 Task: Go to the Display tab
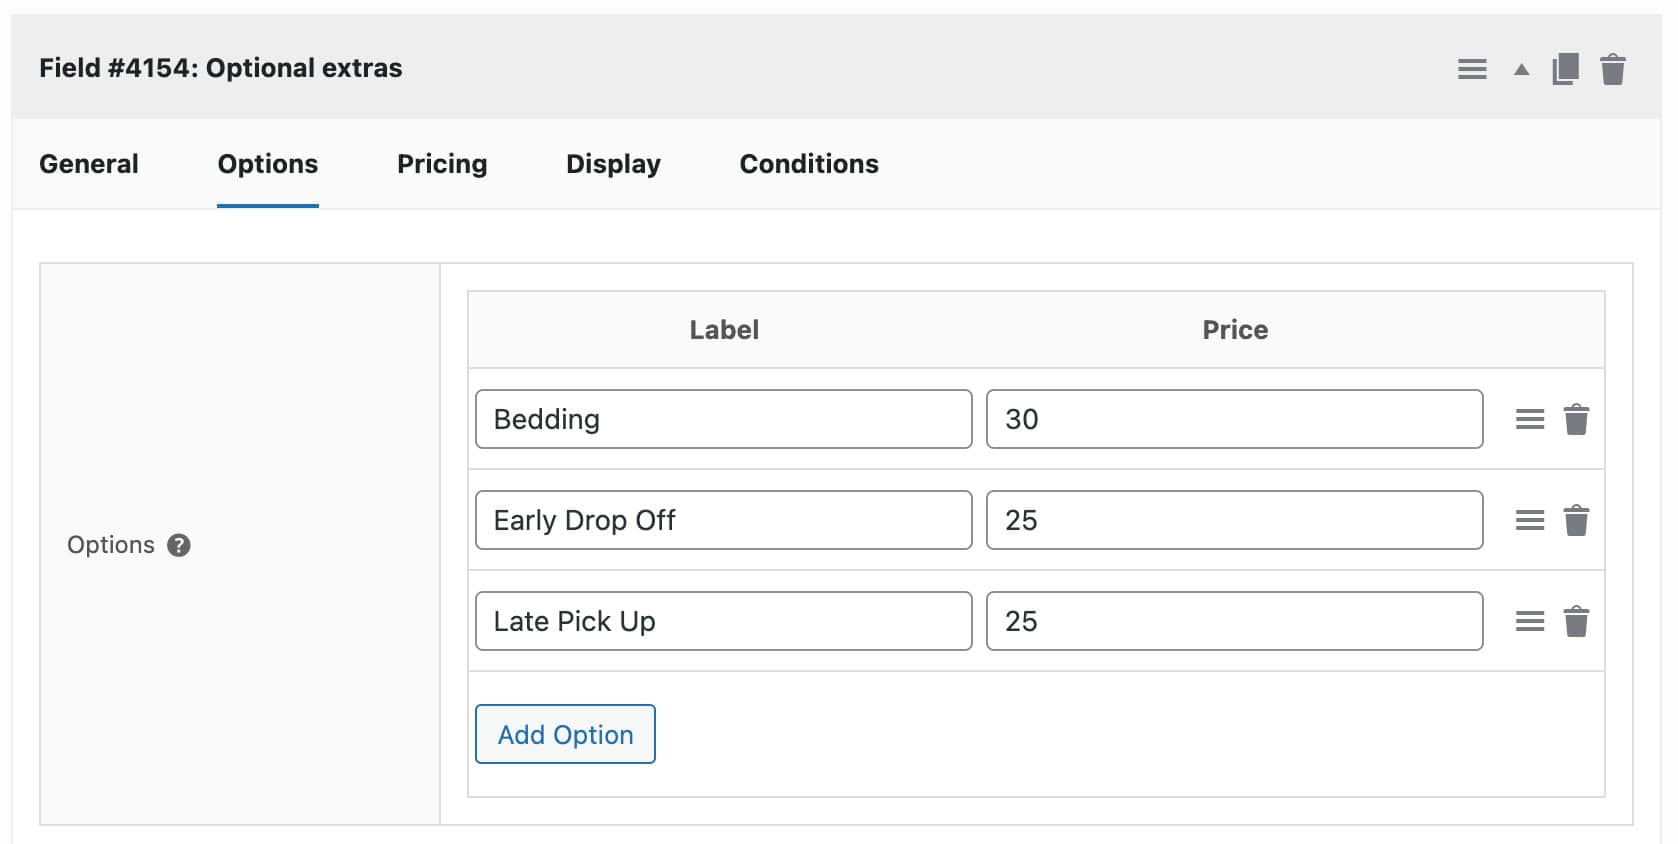click(613, 164)
